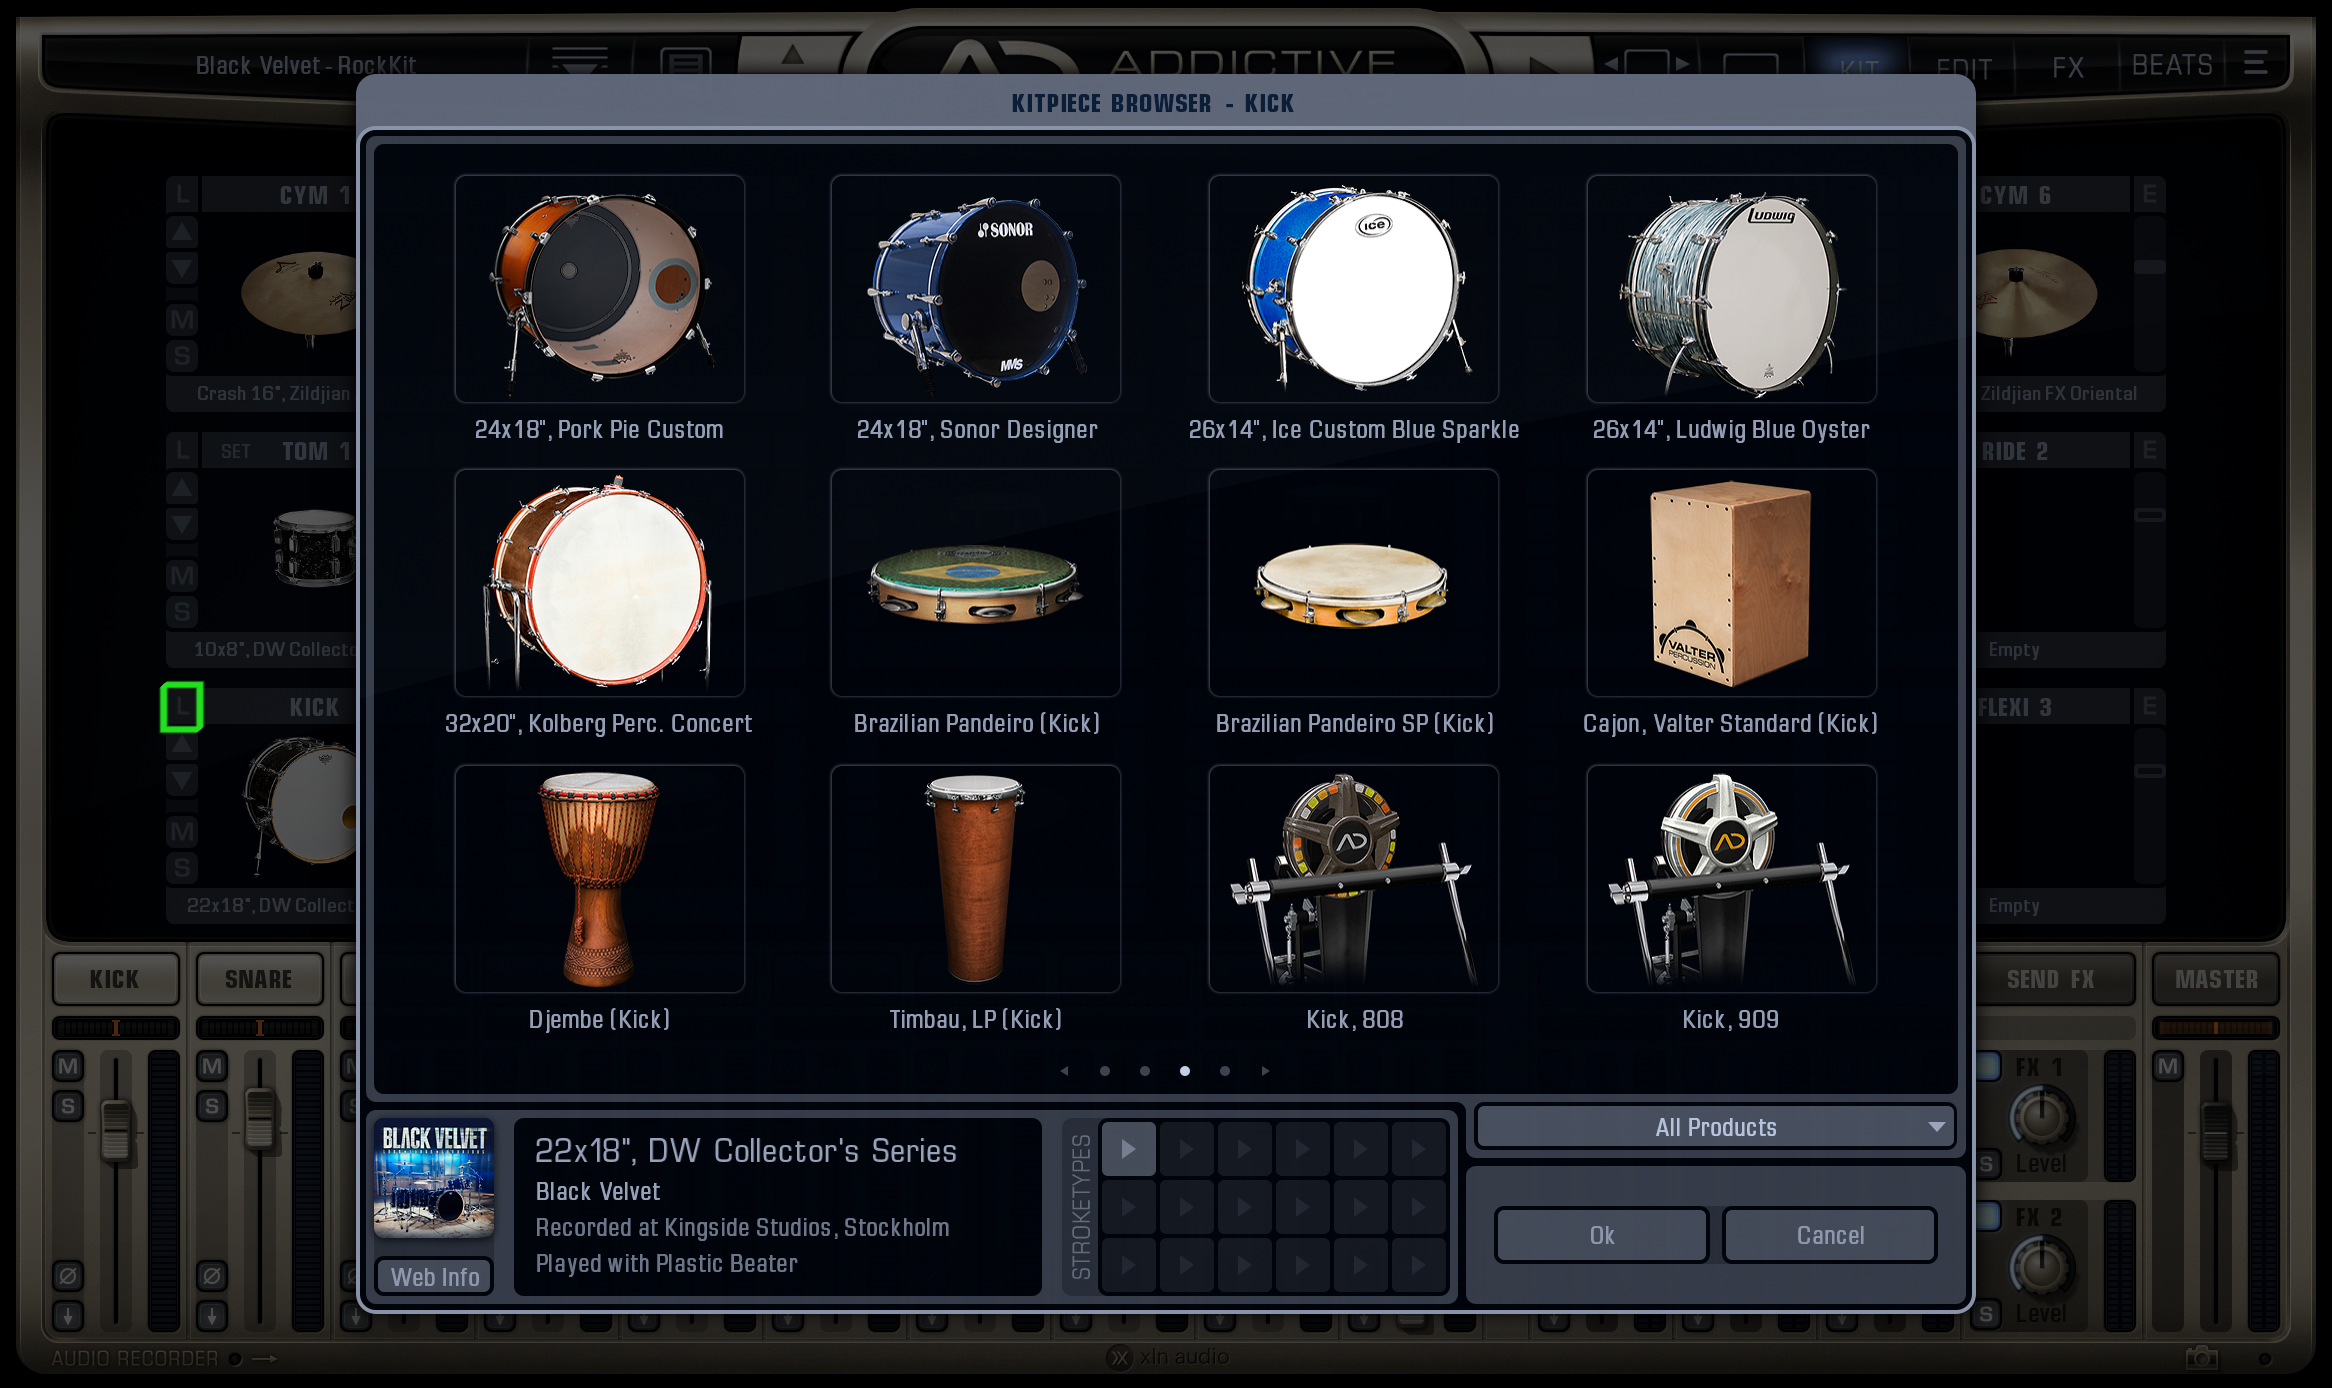Play the first stroketype preview

pos(1128,1149)
